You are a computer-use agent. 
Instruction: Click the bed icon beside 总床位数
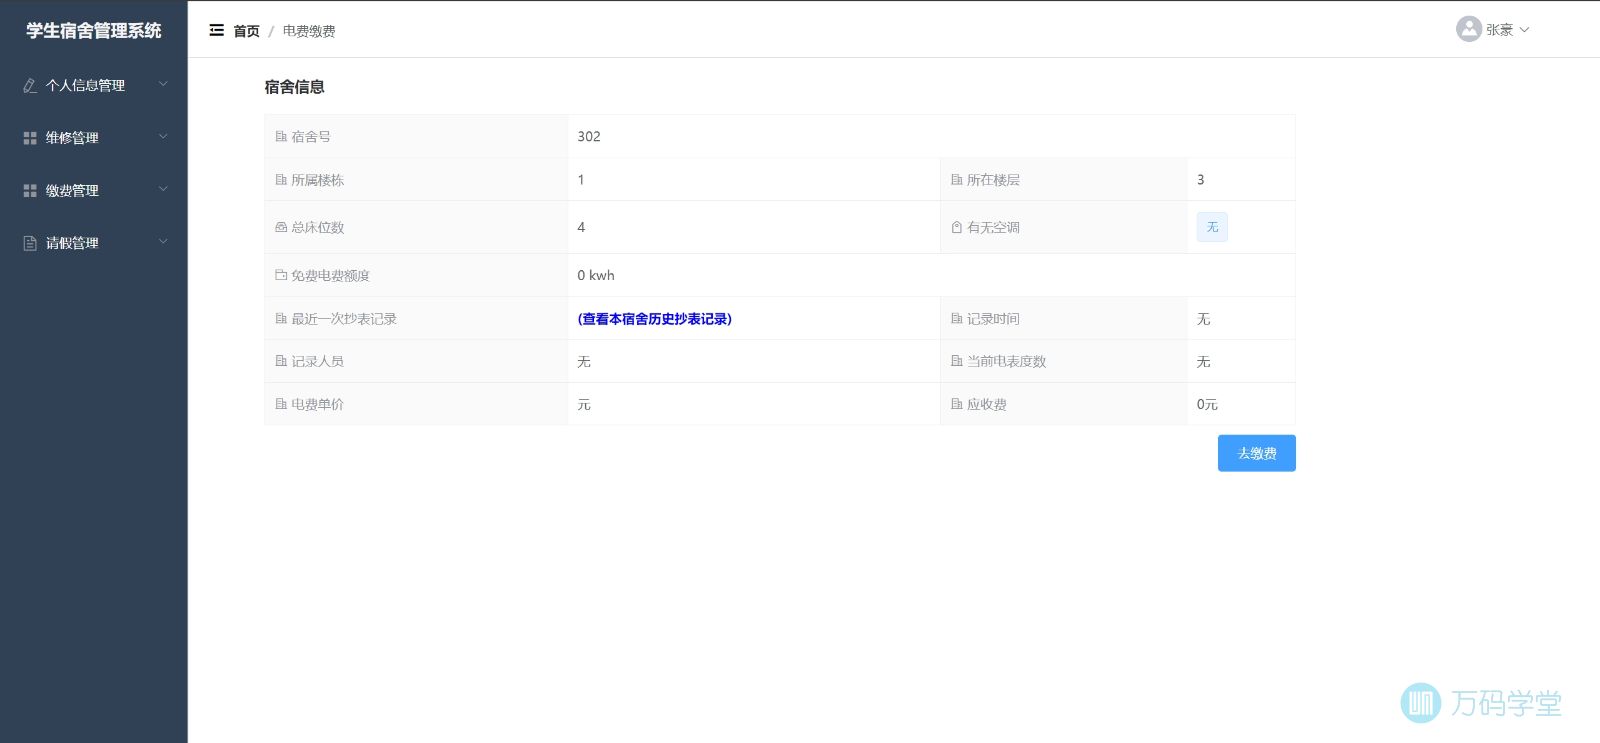point(281,227)
